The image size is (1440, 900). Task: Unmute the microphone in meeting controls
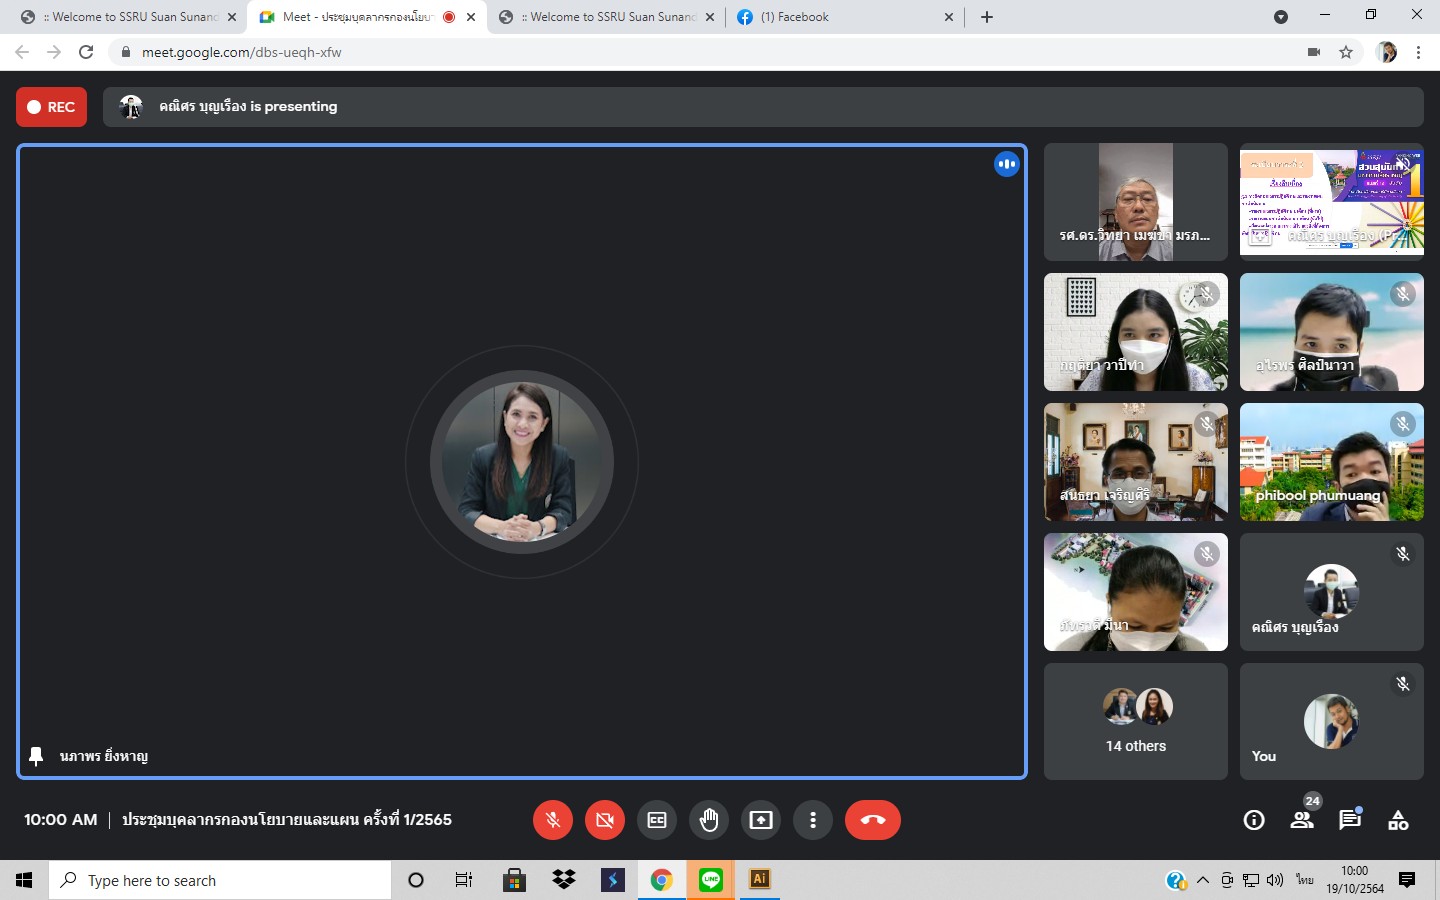click(552, 820)
